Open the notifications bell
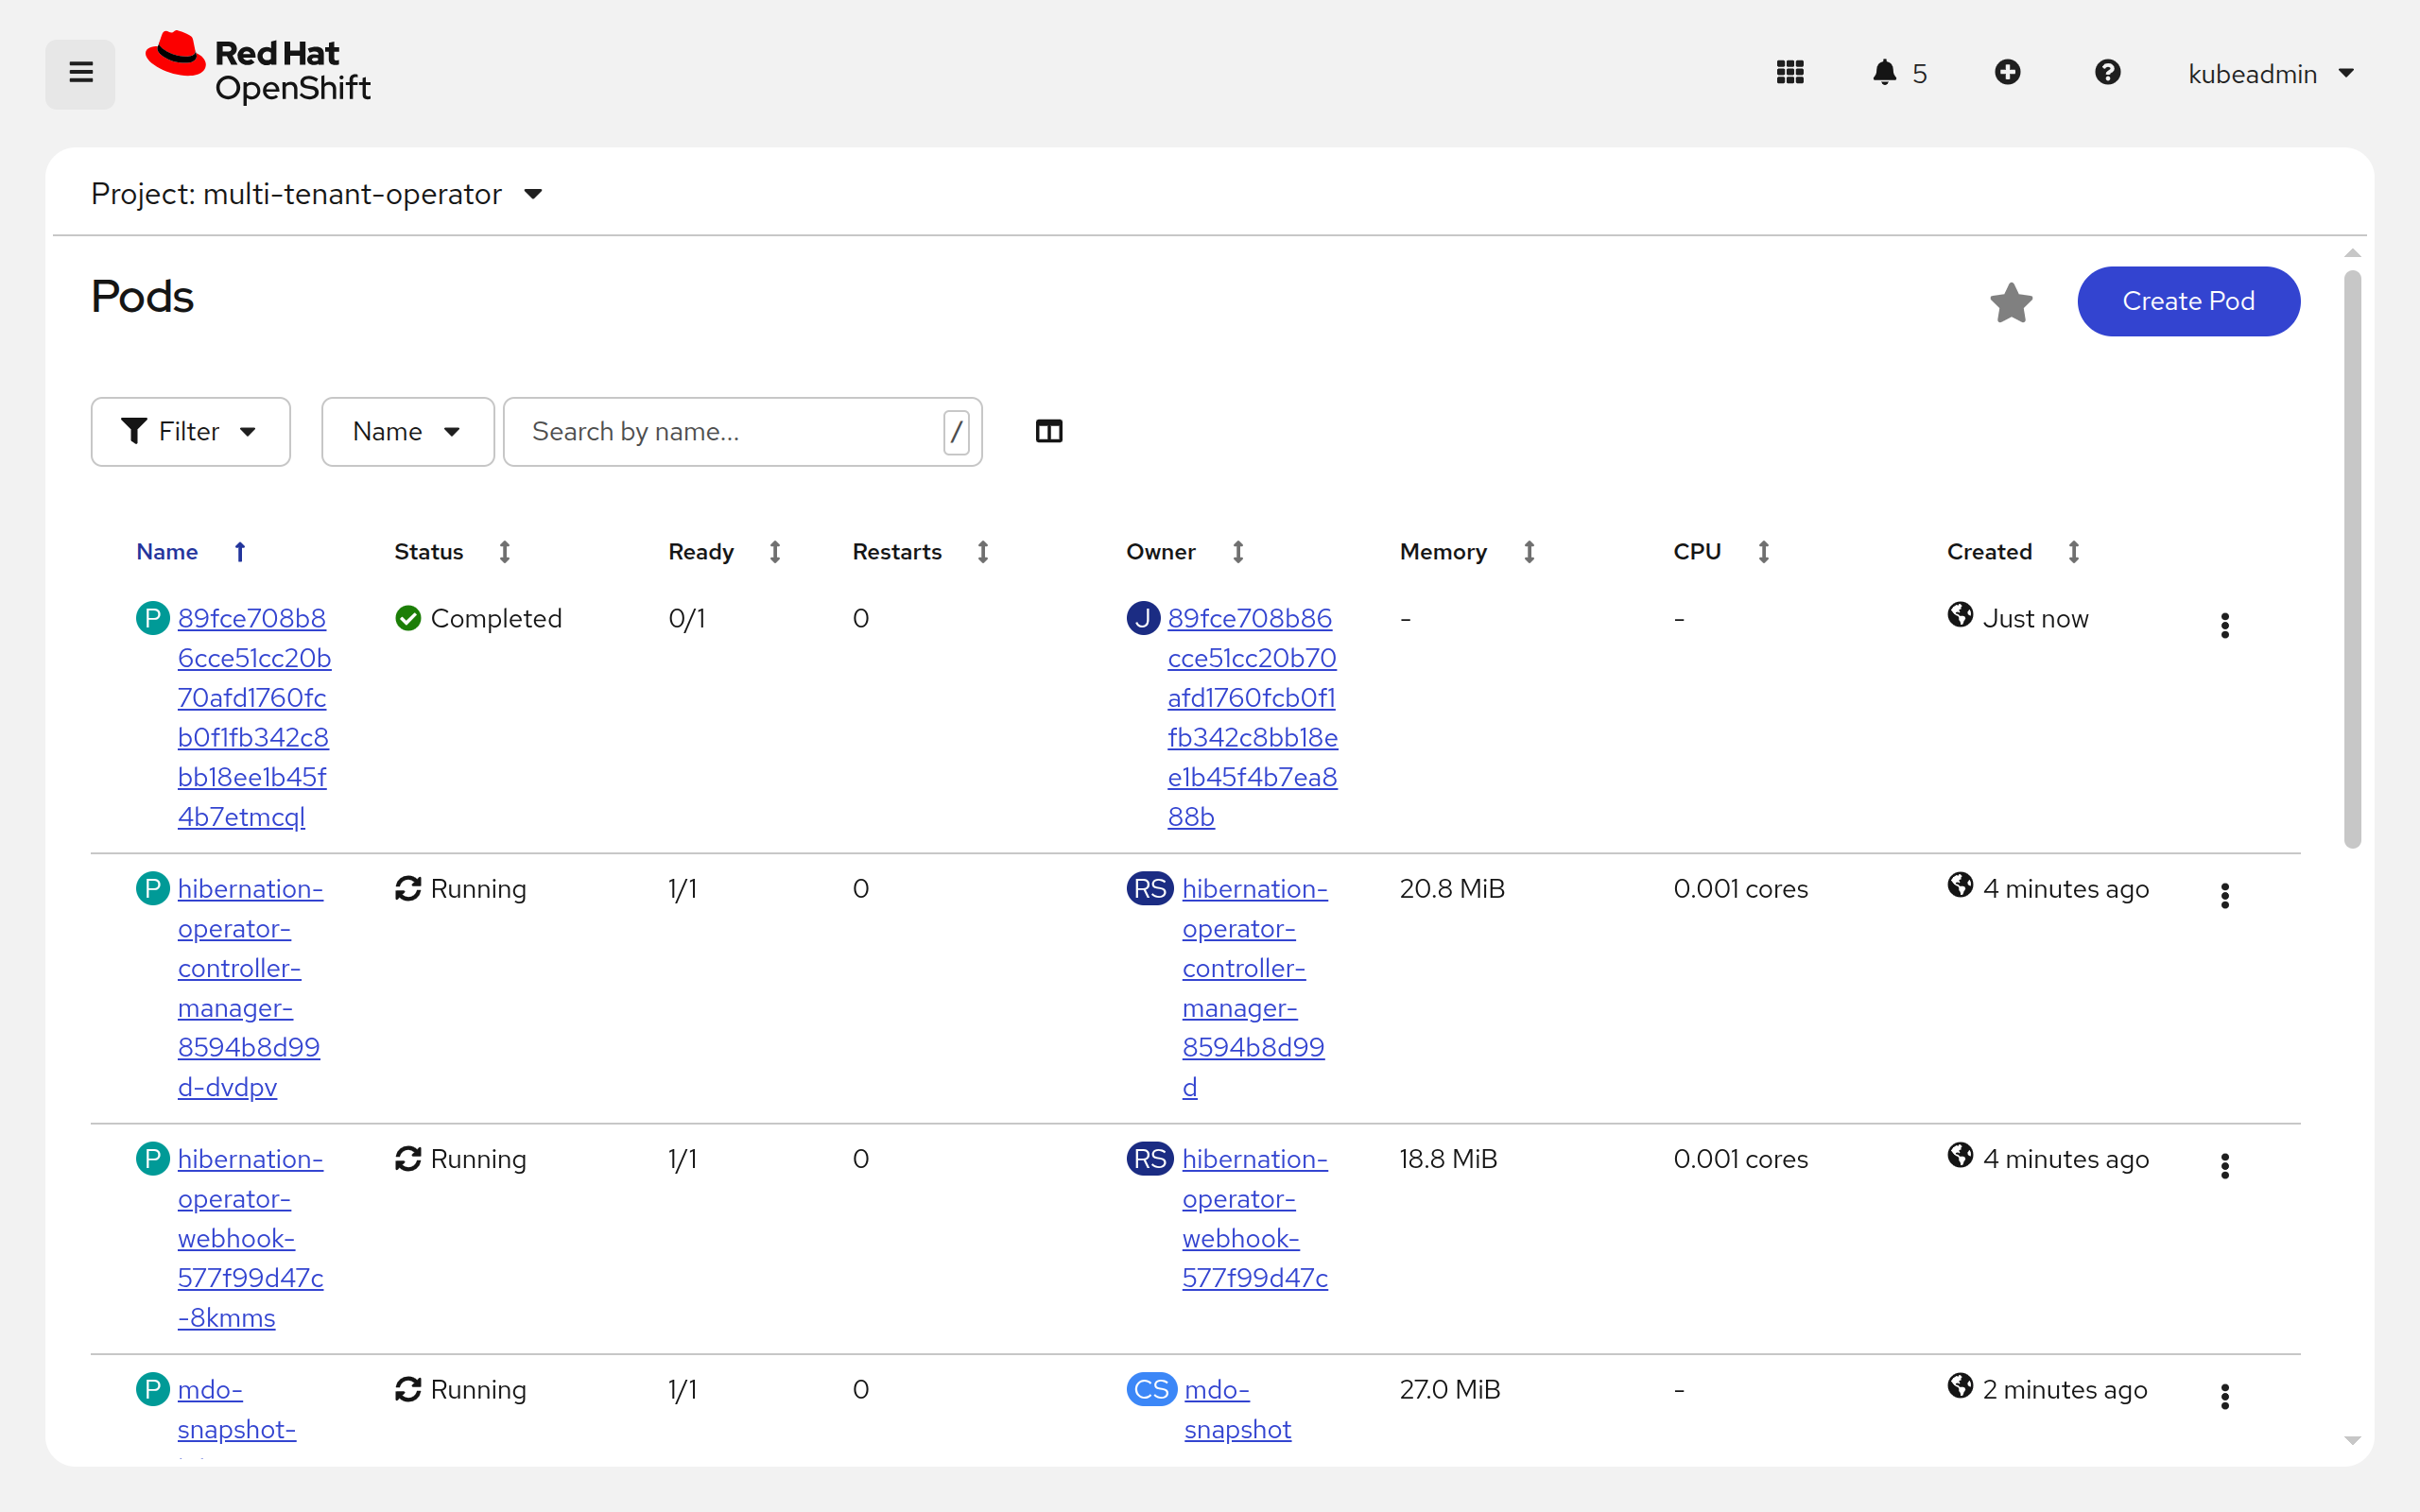This screenshot has height=1512, width=2420. coord(1898,73)
